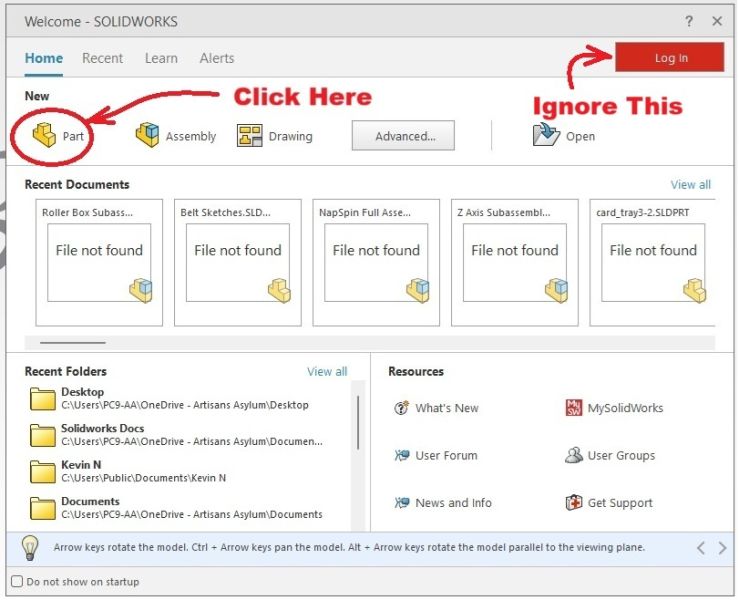The image size is (739, 600).
Task: Click the Recent Folders vertical scrollbar
Action: [358, 425]
